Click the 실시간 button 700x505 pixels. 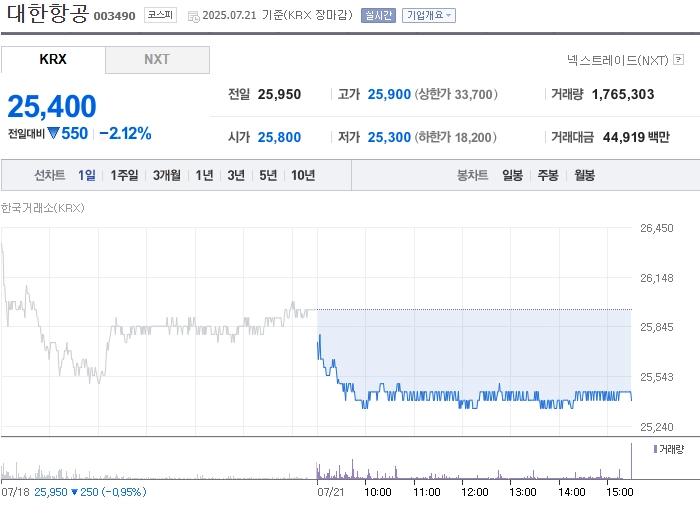(x=378, y=15)
